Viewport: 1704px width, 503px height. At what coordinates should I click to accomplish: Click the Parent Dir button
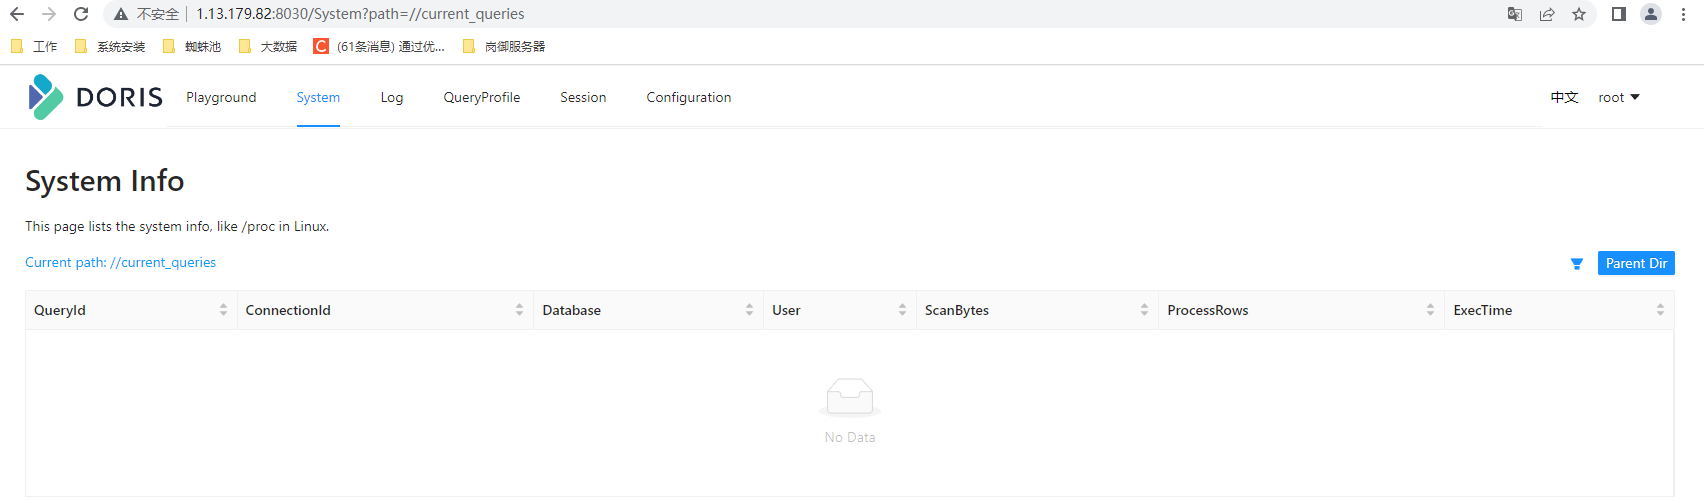pyautogui.click(x=1636, y=263)
